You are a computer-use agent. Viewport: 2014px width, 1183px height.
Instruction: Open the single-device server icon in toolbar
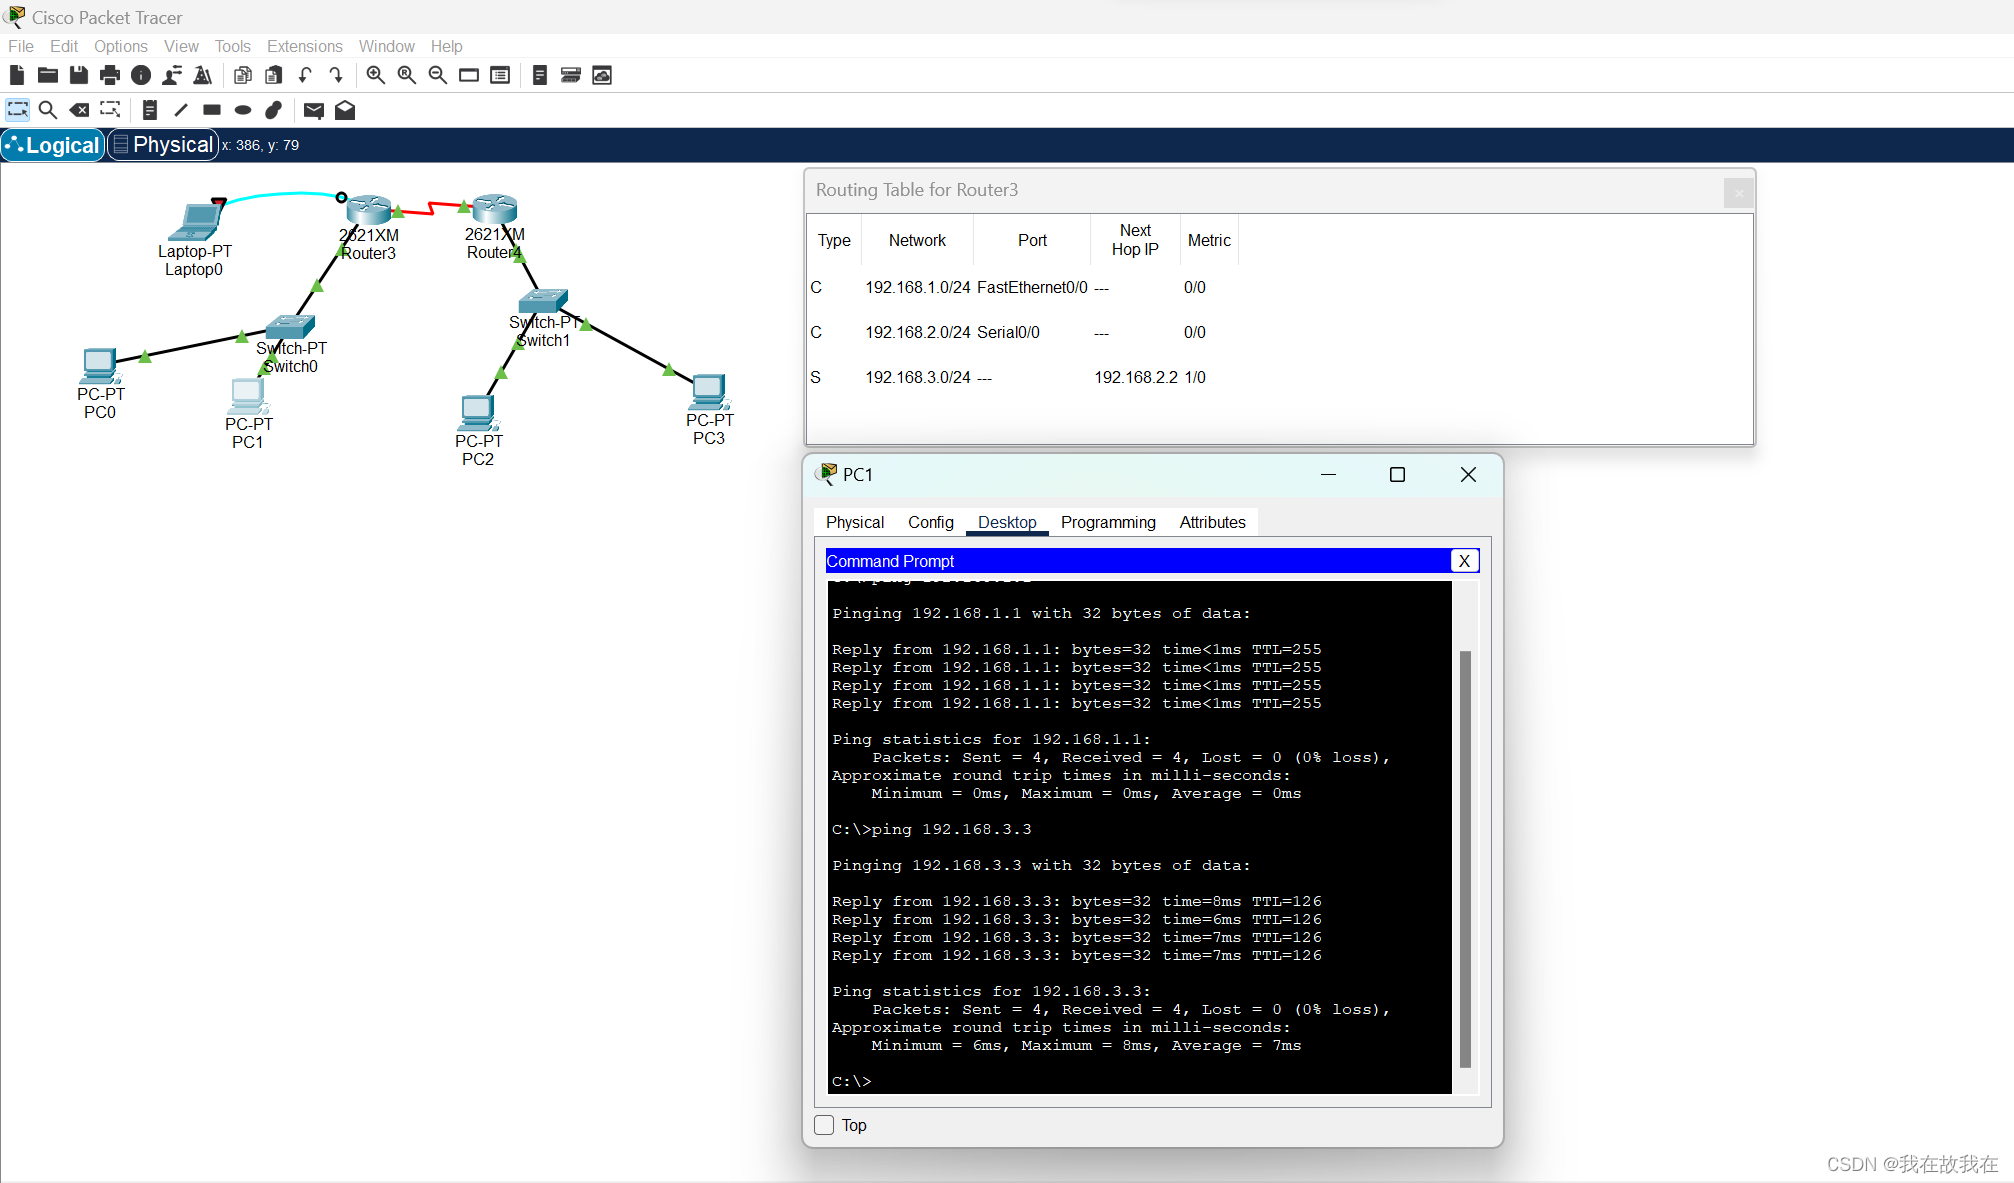coord(540,75)
